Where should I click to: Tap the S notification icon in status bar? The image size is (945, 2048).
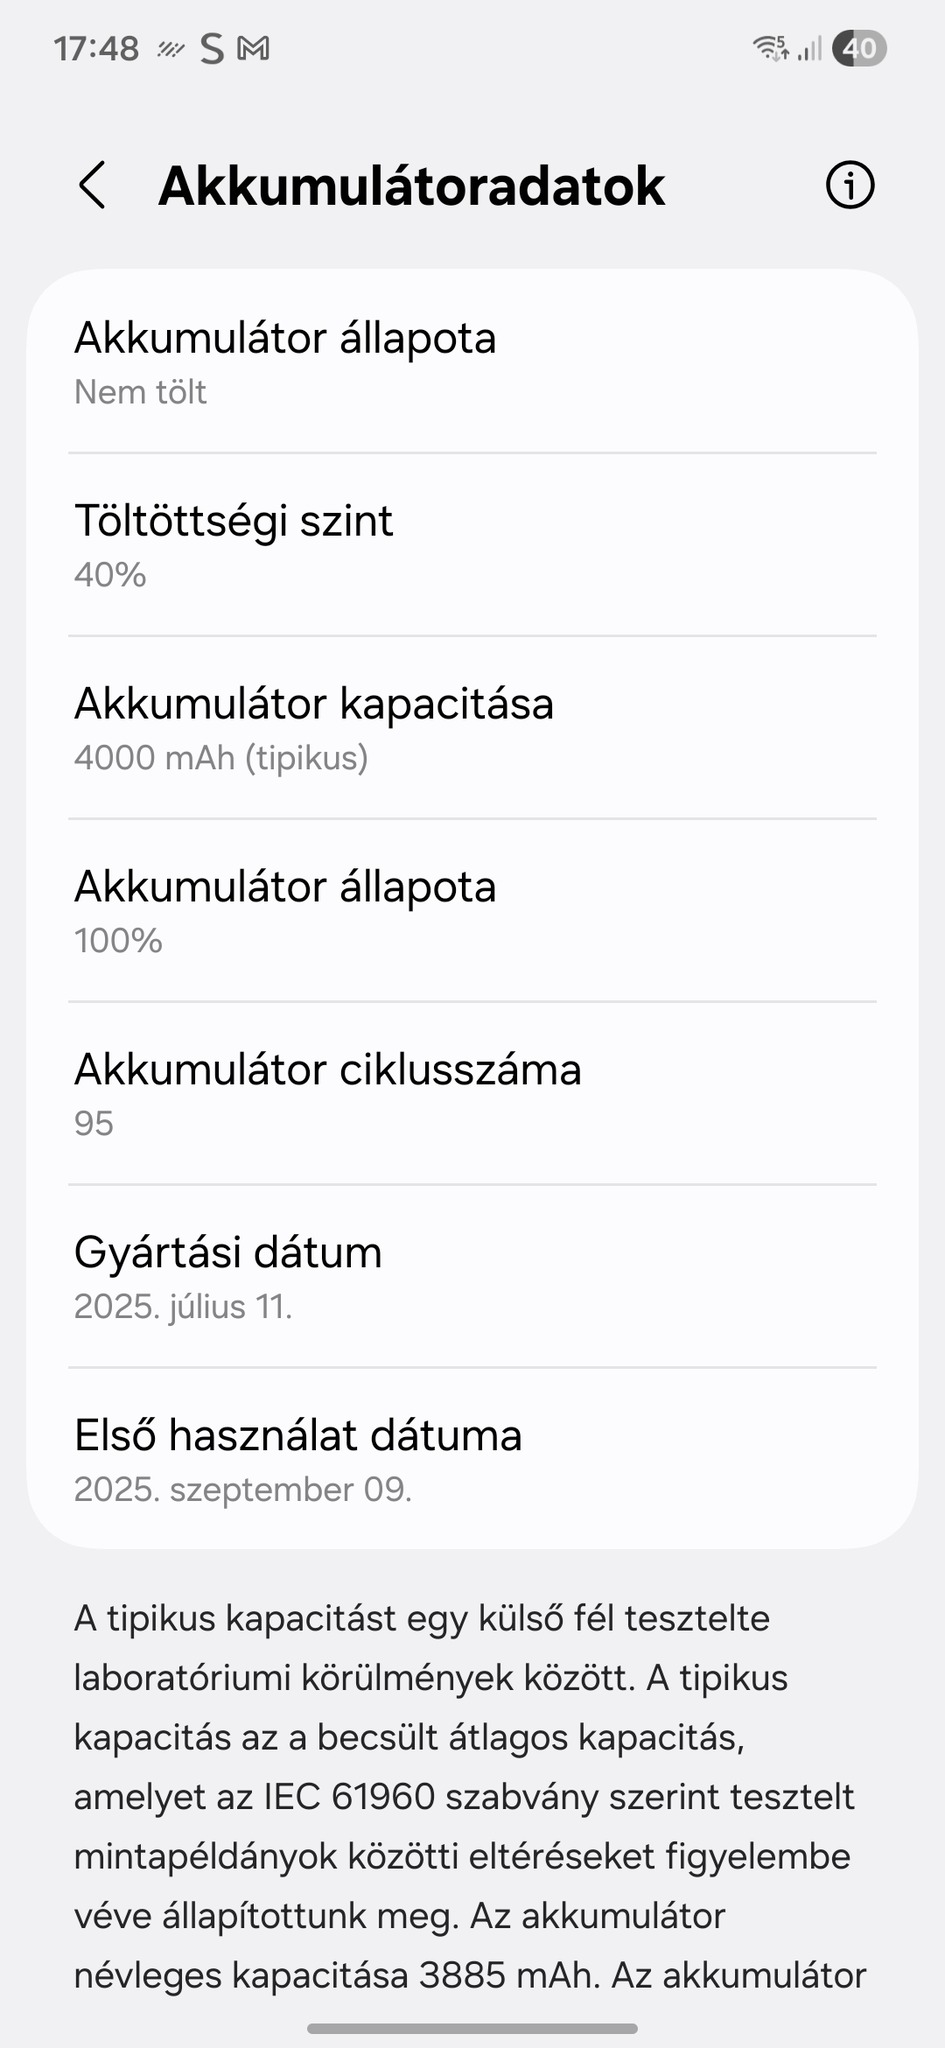[x=211, y=48]
